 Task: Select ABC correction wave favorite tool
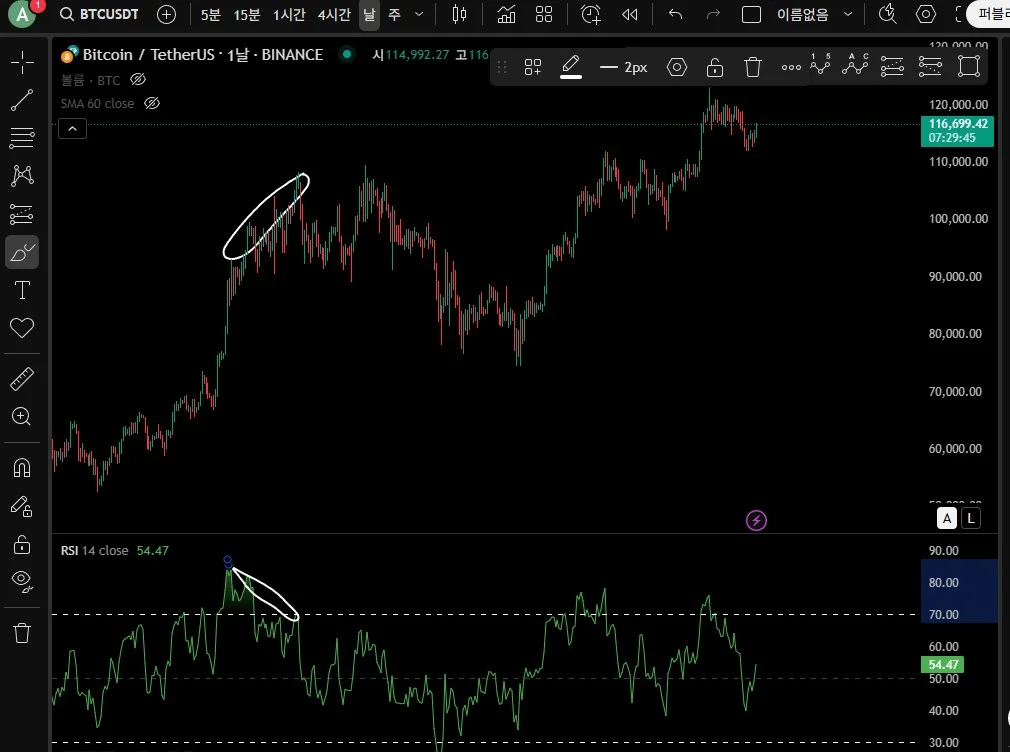[855, 65]
